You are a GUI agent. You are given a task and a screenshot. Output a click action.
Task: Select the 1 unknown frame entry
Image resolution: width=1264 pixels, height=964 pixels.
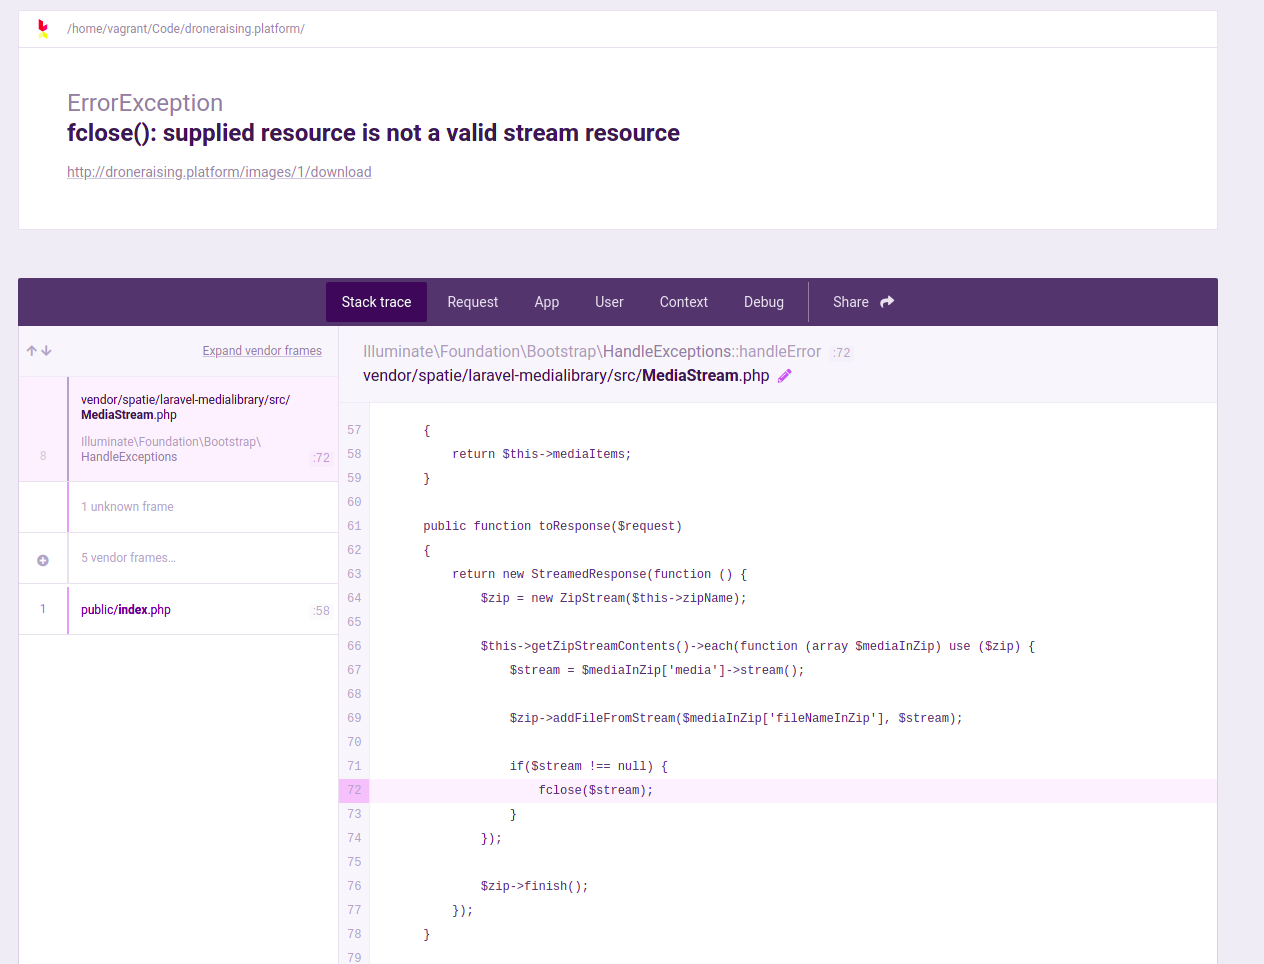(x=178, y=507)
